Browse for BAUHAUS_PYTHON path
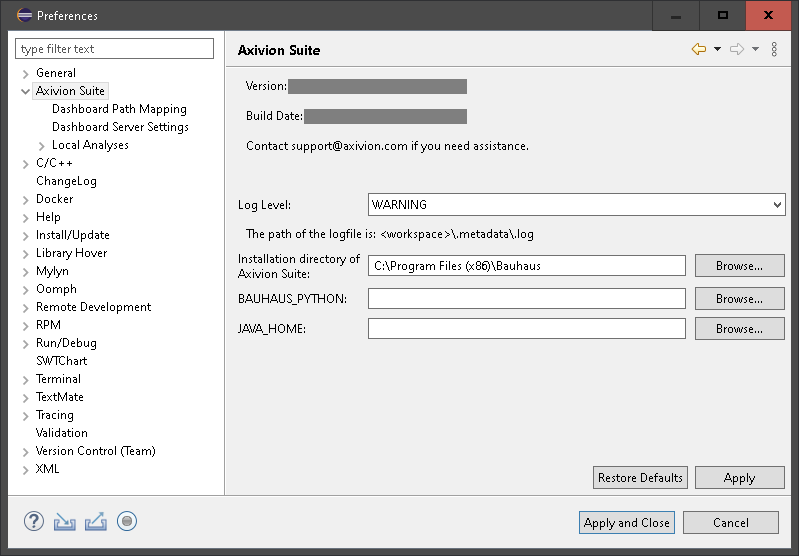799x556 pixels. [x=739, y=299]
